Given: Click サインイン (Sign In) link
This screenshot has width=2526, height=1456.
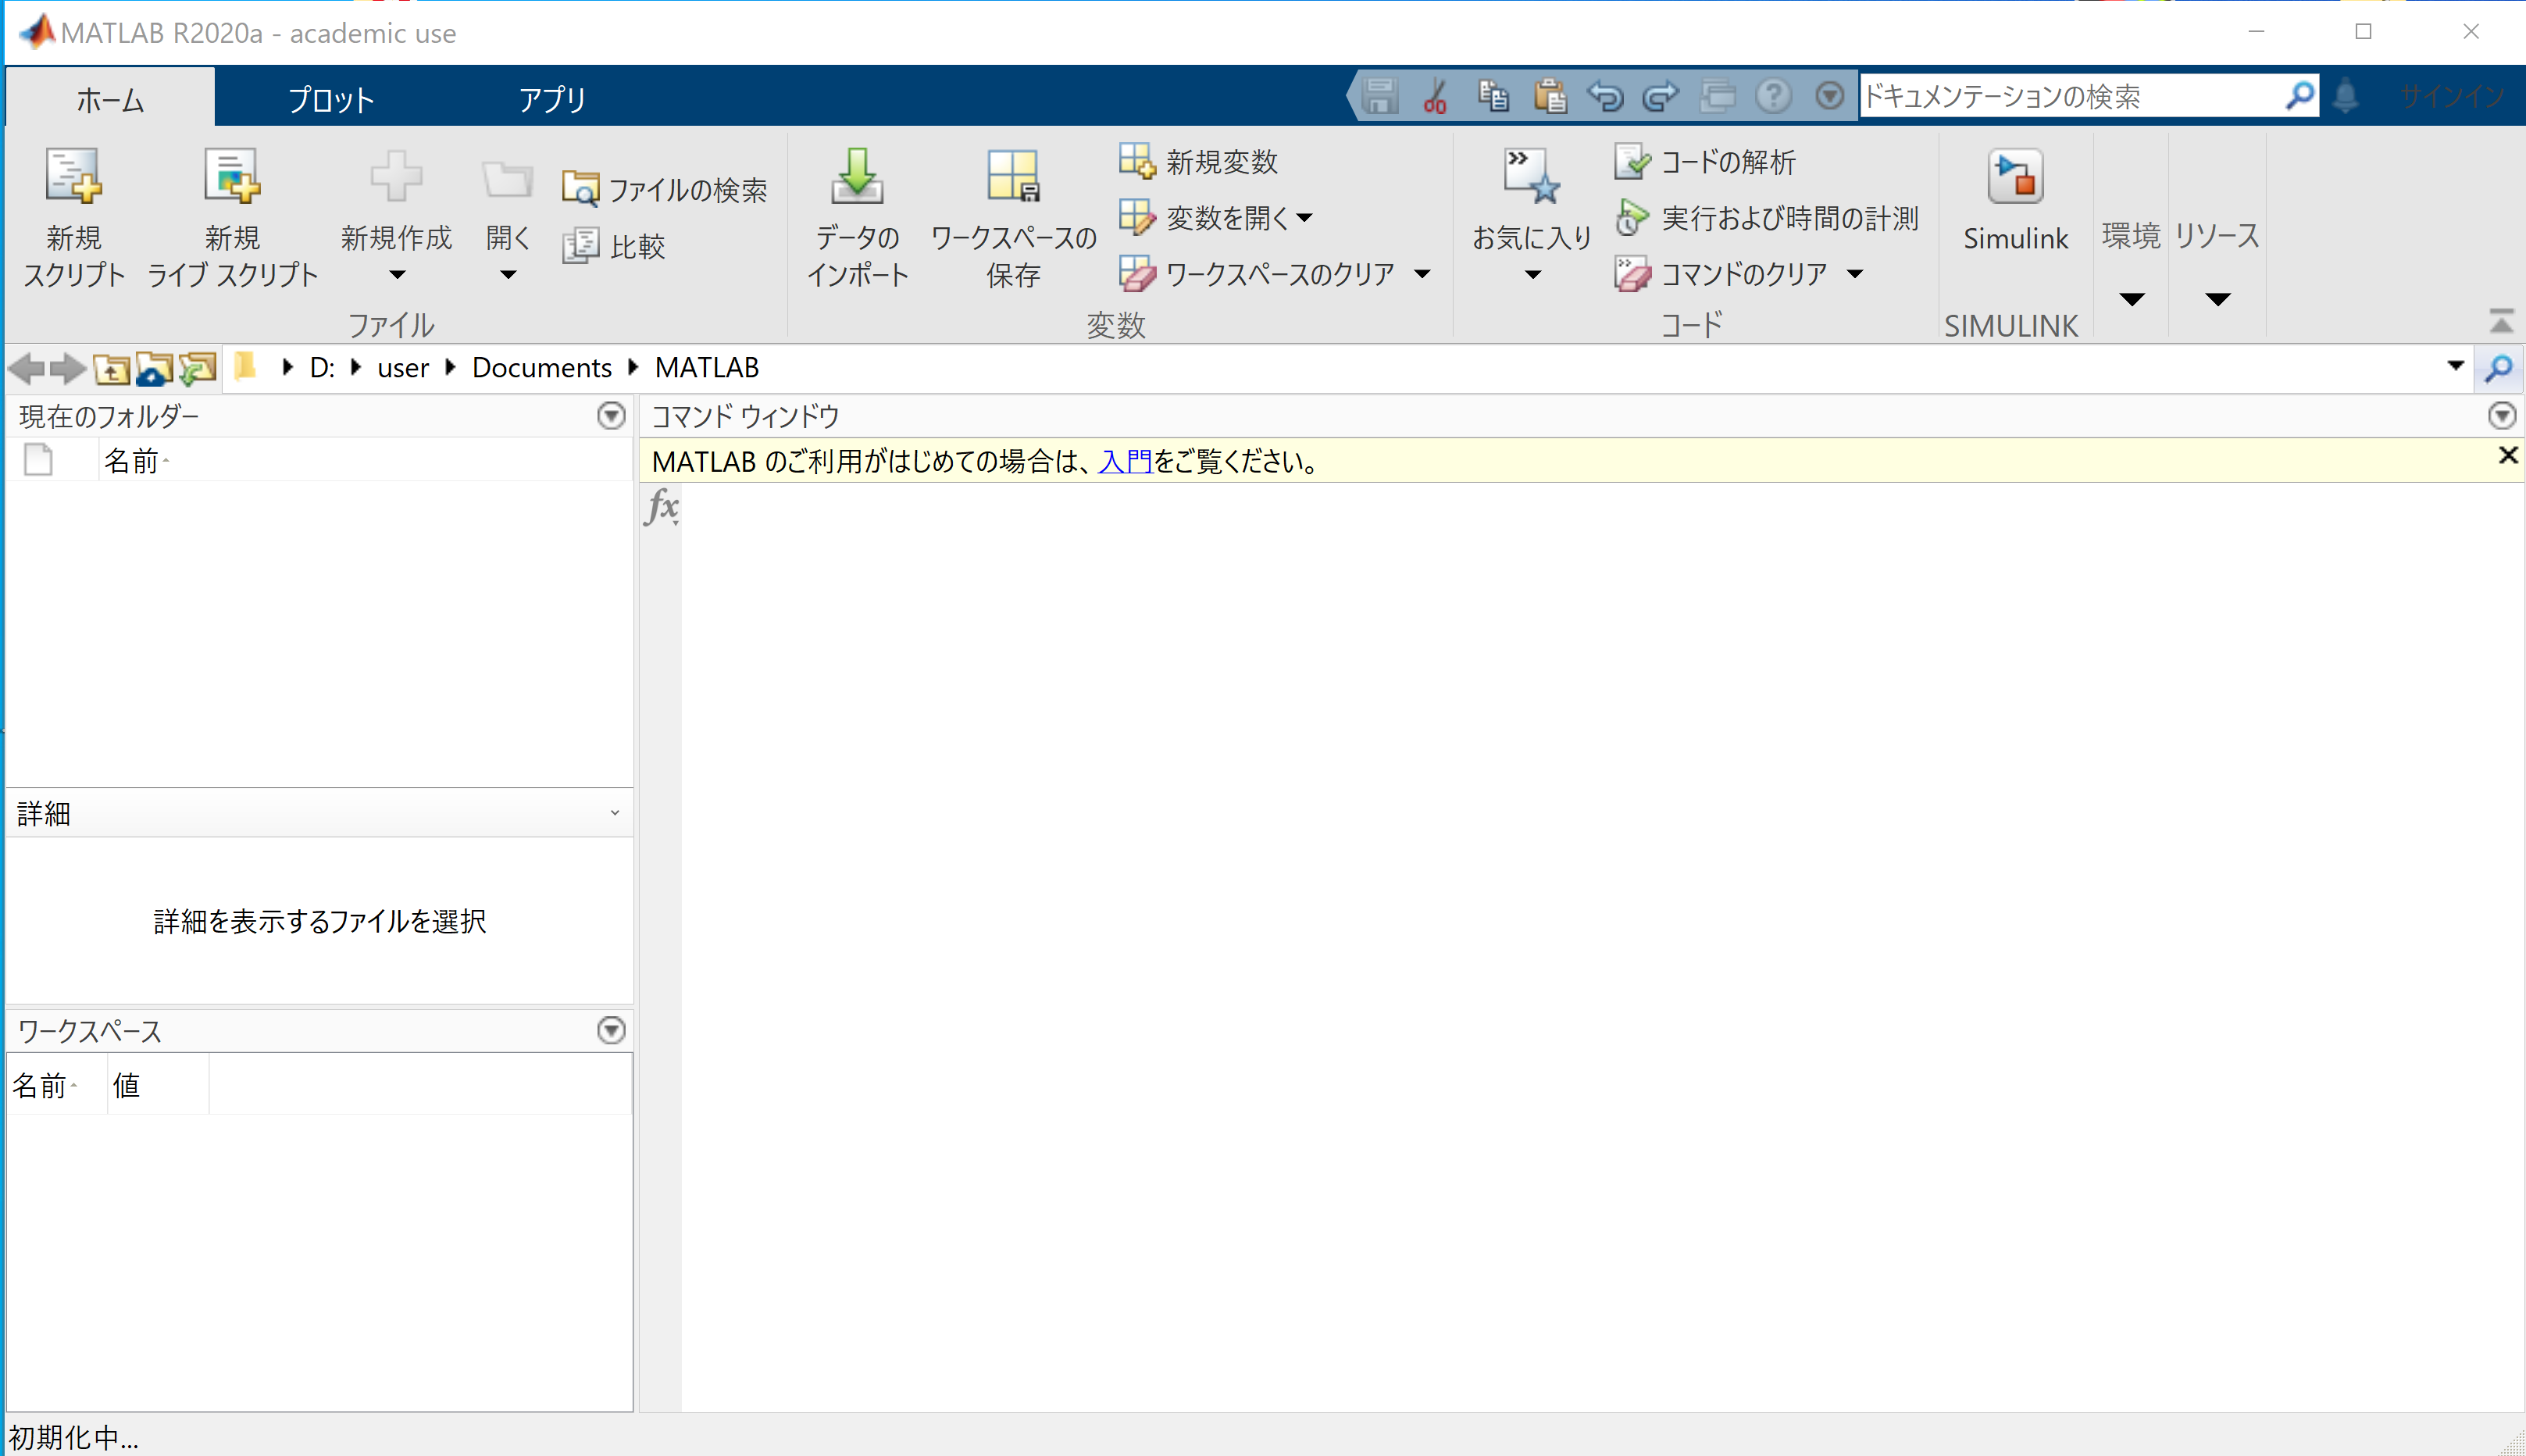Looking at the screenshot, I should pyautogui.click(x=2452, y=96).
